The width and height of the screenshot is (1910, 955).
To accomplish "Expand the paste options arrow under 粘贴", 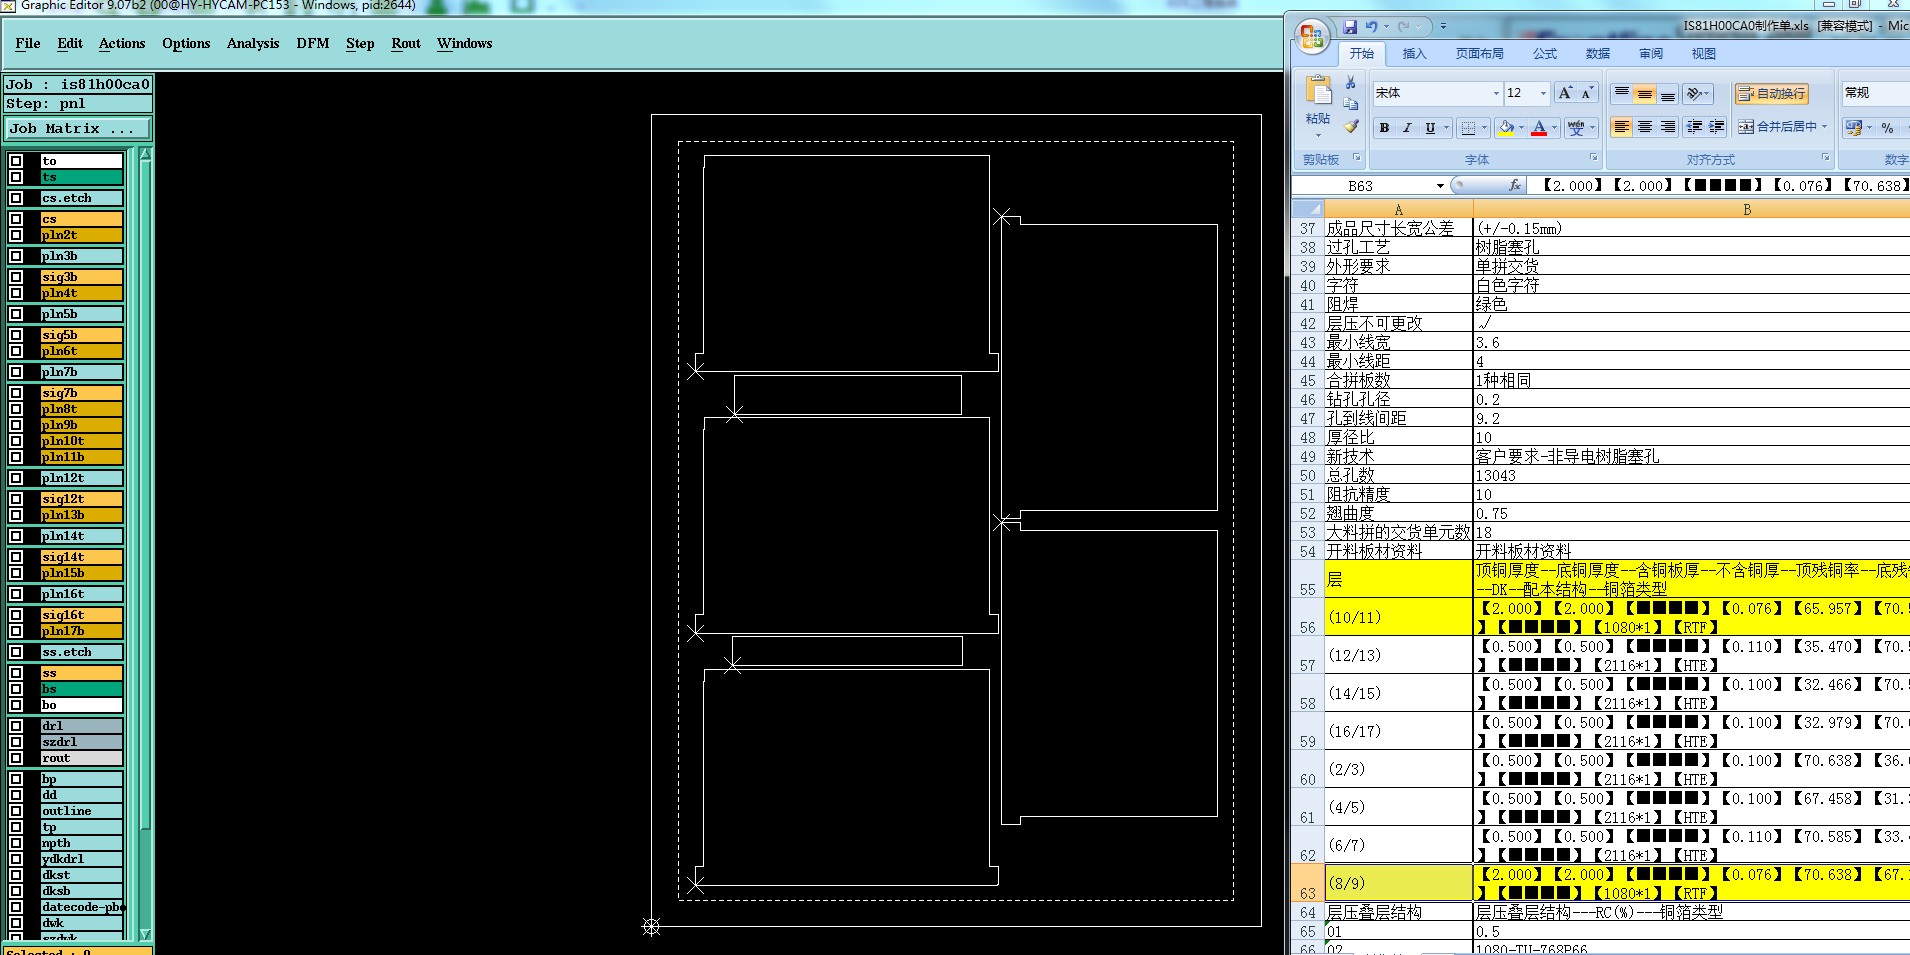I will tap(1318, 135).
